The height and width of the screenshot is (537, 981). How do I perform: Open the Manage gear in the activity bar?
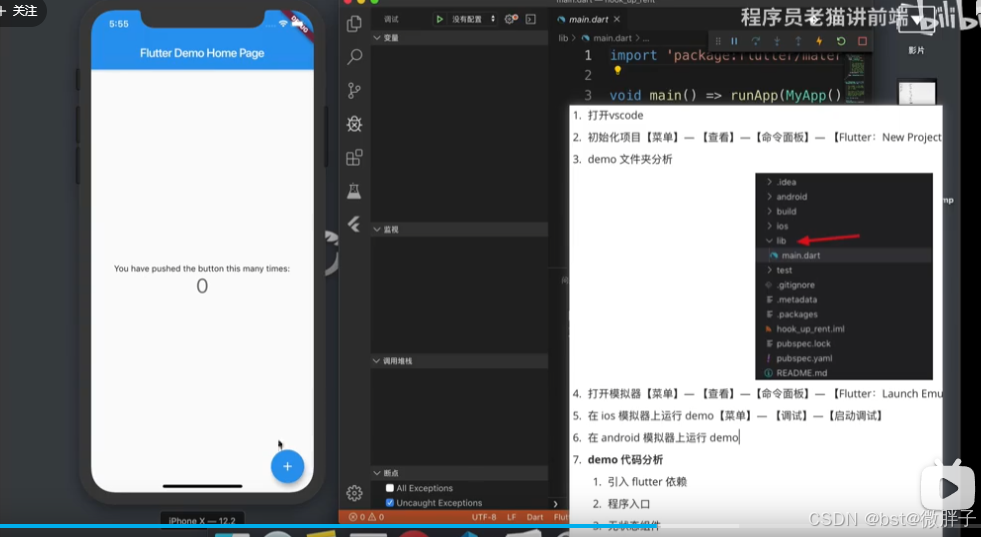coord(354,493)
